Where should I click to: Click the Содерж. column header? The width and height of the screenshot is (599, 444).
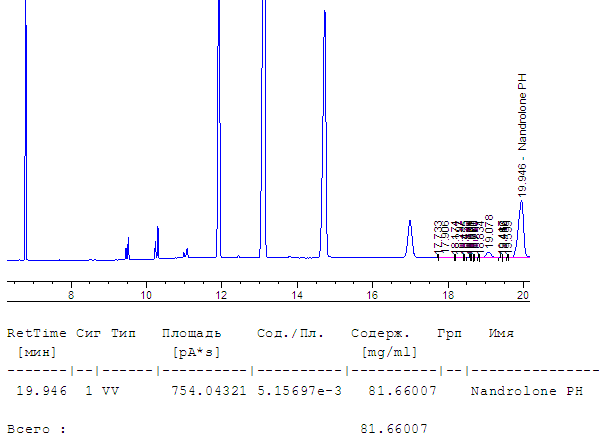(x=380, y=334)
